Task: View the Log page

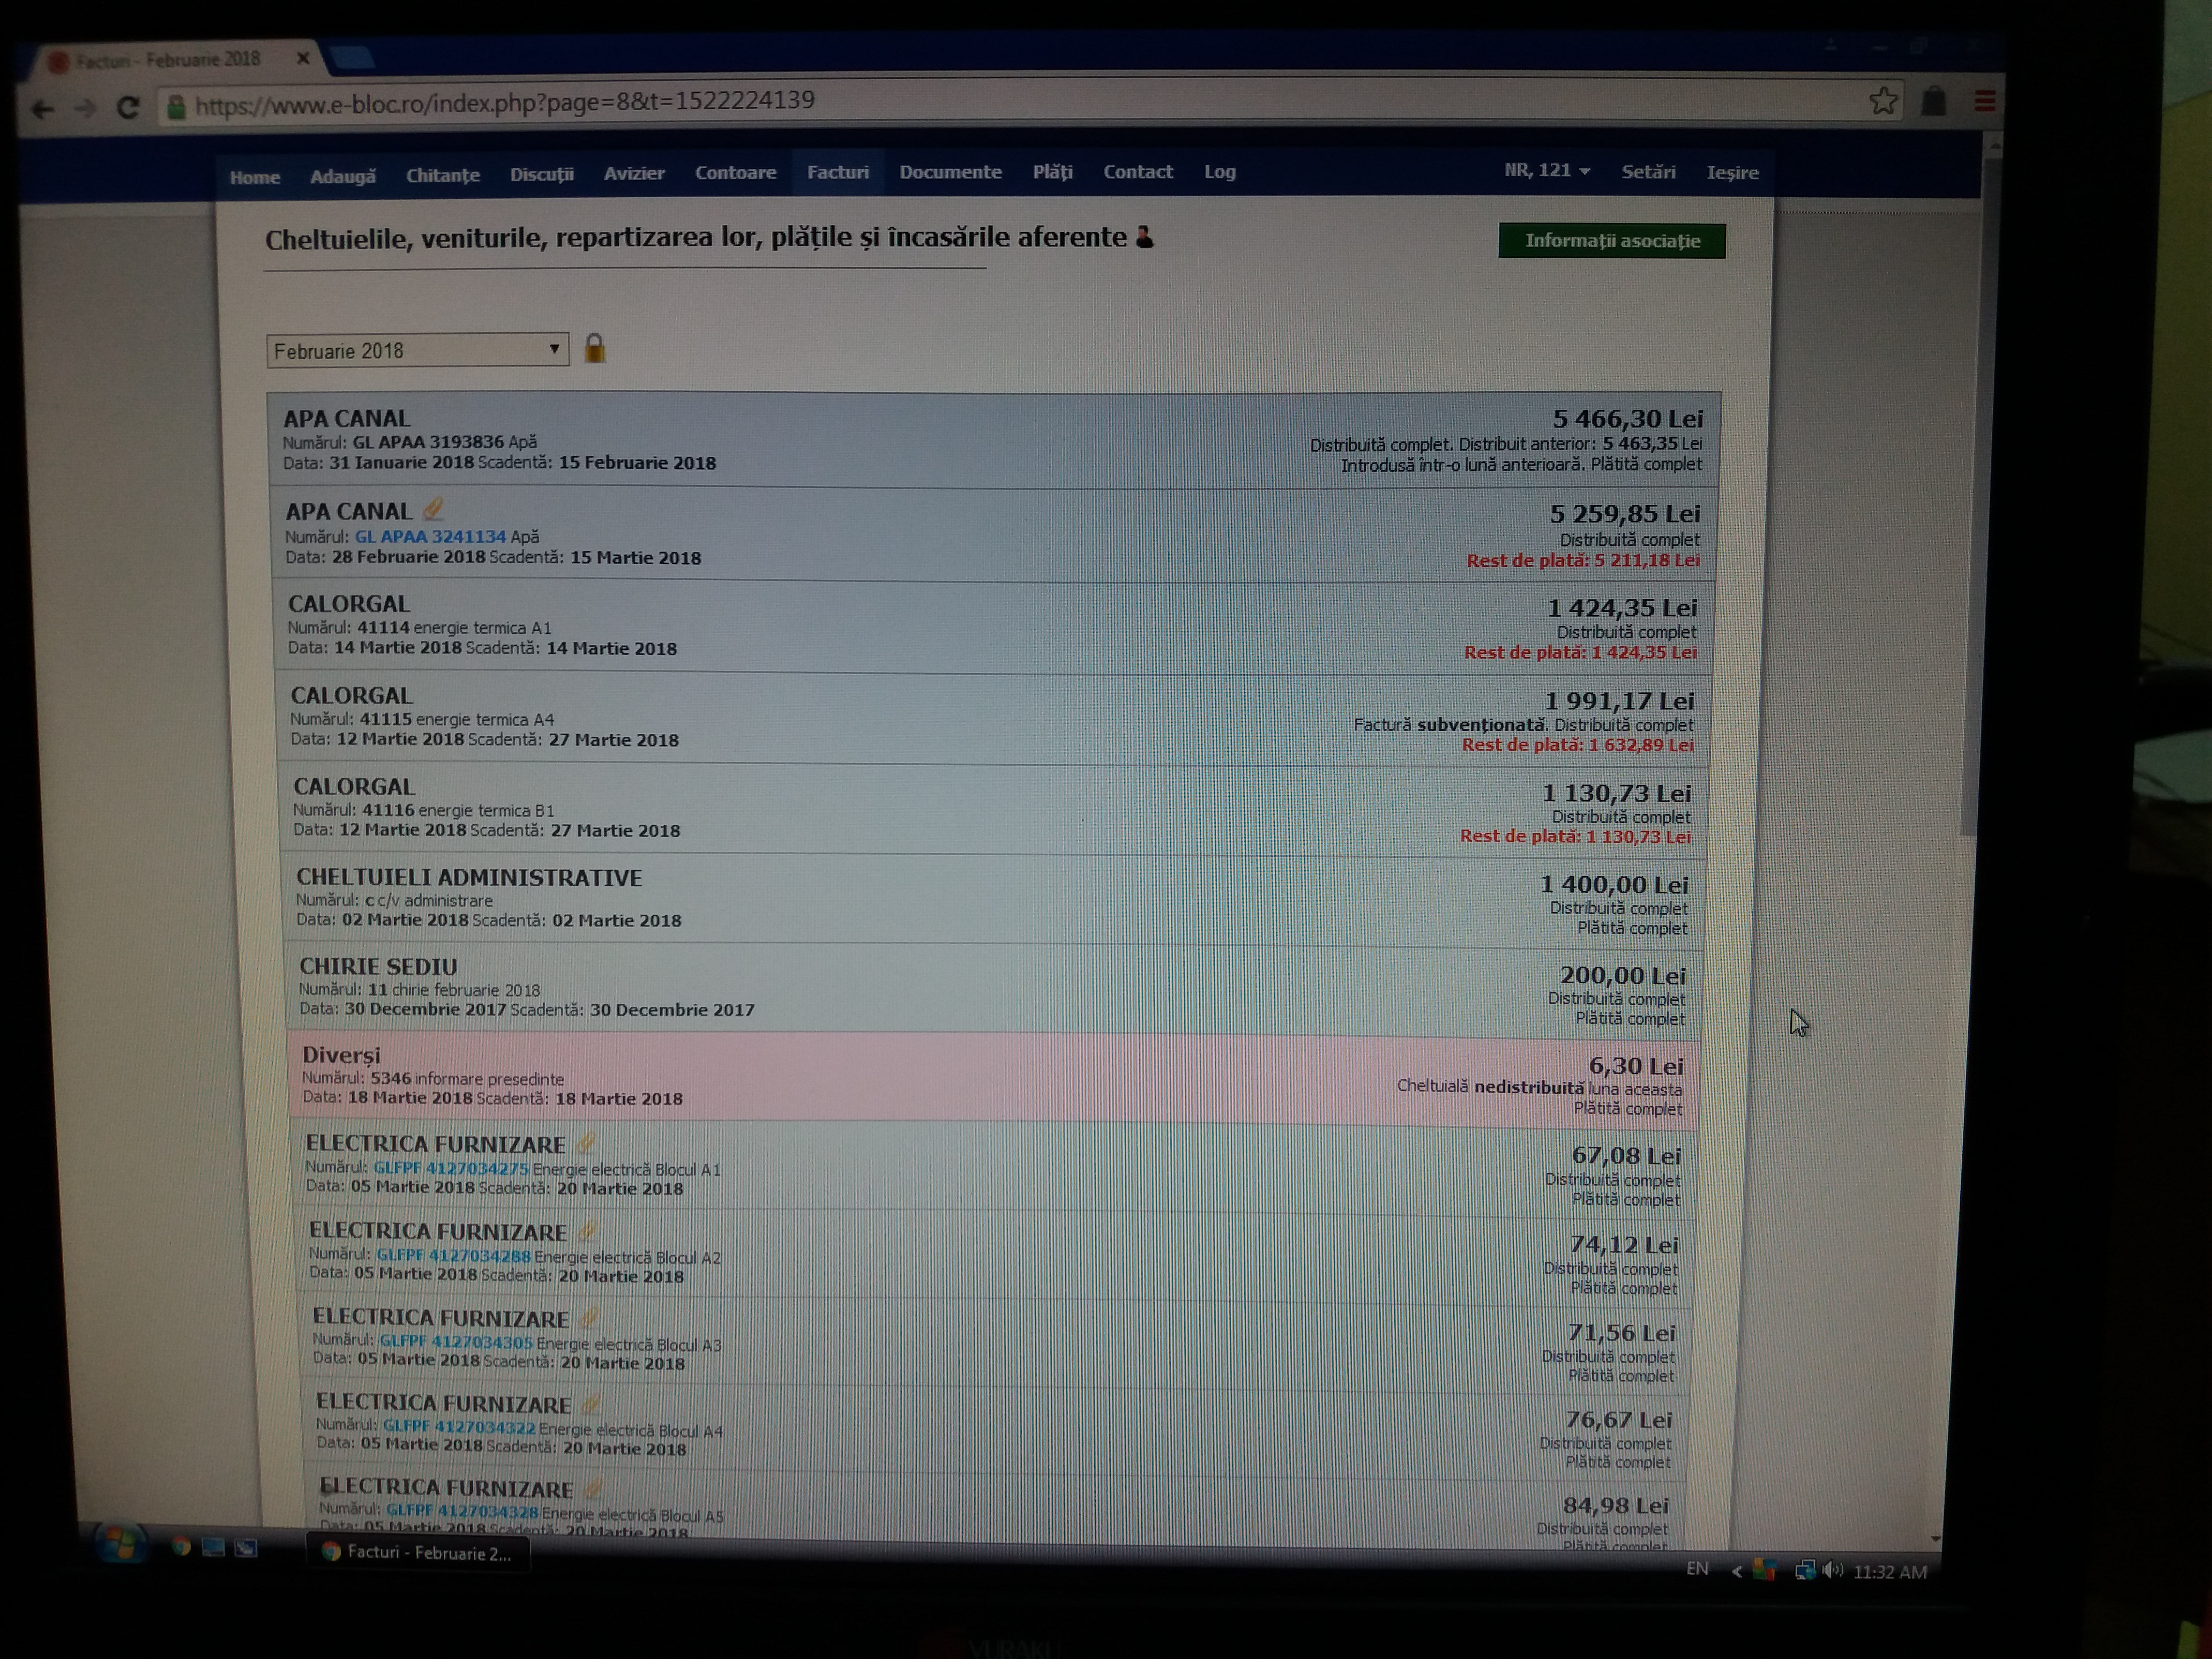Action: click(1220, 172)
